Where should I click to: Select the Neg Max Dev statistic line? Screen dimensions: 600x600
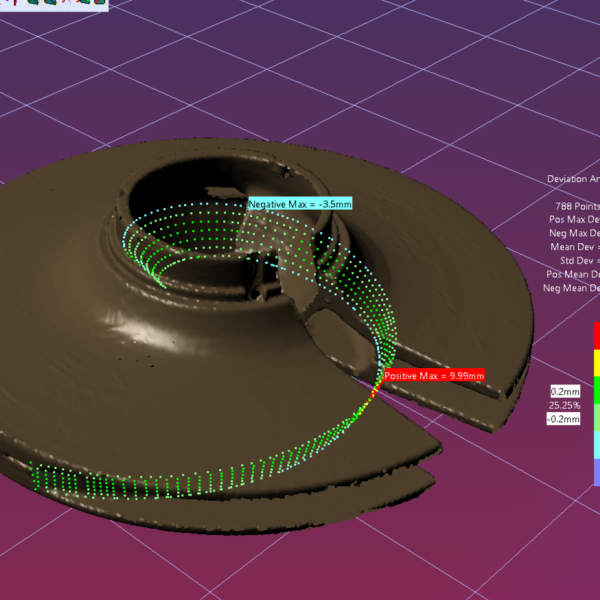pyautogui.click(x=574, y=232)
